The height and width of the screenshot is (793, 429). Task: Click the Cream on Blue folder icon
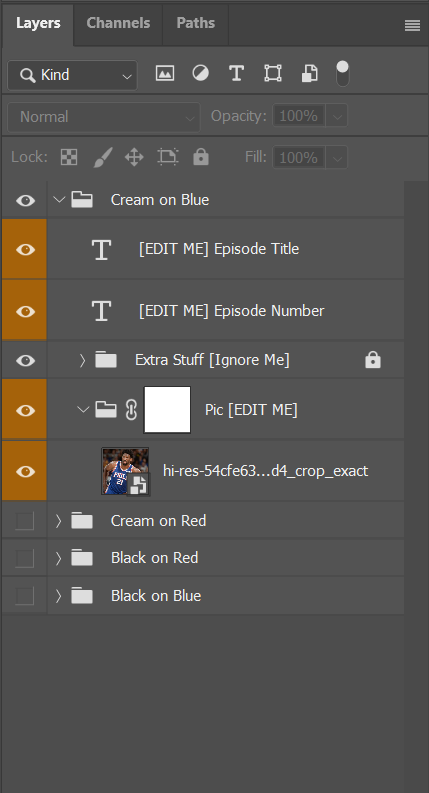pyautogui.click(x=82, y=200)
